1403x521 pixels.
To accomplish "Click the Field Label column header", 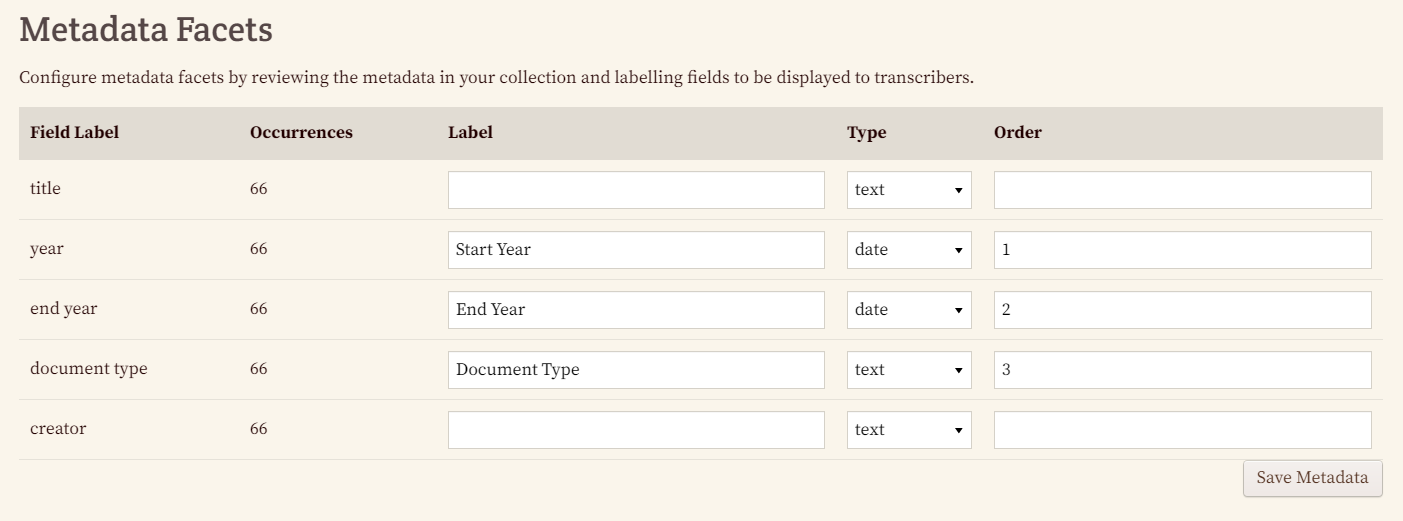I will (x=75, y=133).
